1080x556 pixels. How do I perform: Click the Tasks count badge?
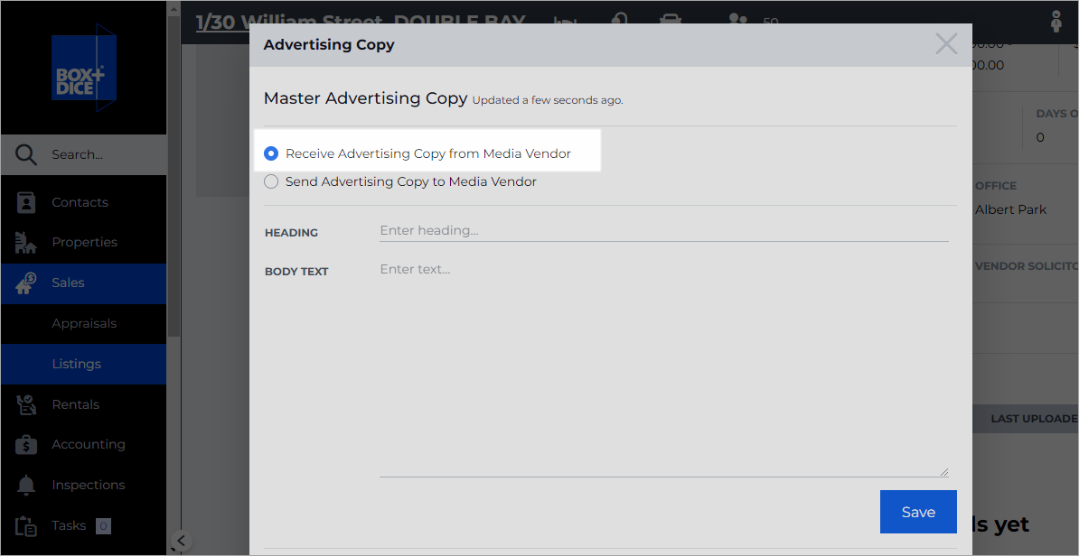click(x=103, y=526)
